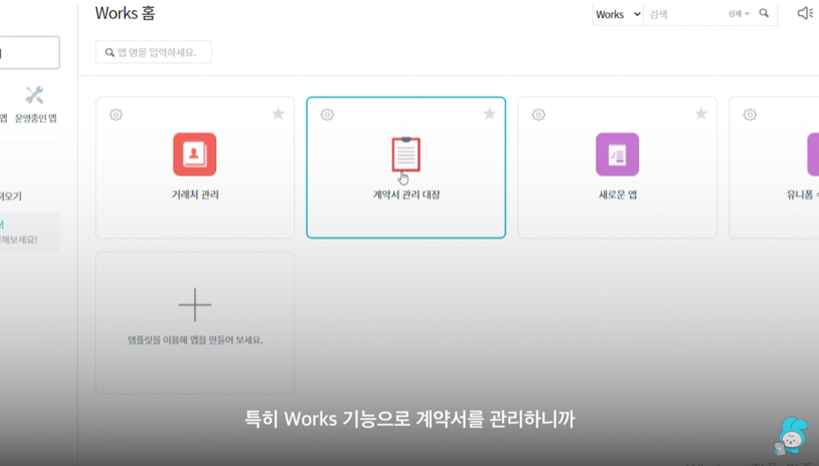Click the 운영중인 앱 tools icon
The image size is (819, 466).
[x=34, y=95]
